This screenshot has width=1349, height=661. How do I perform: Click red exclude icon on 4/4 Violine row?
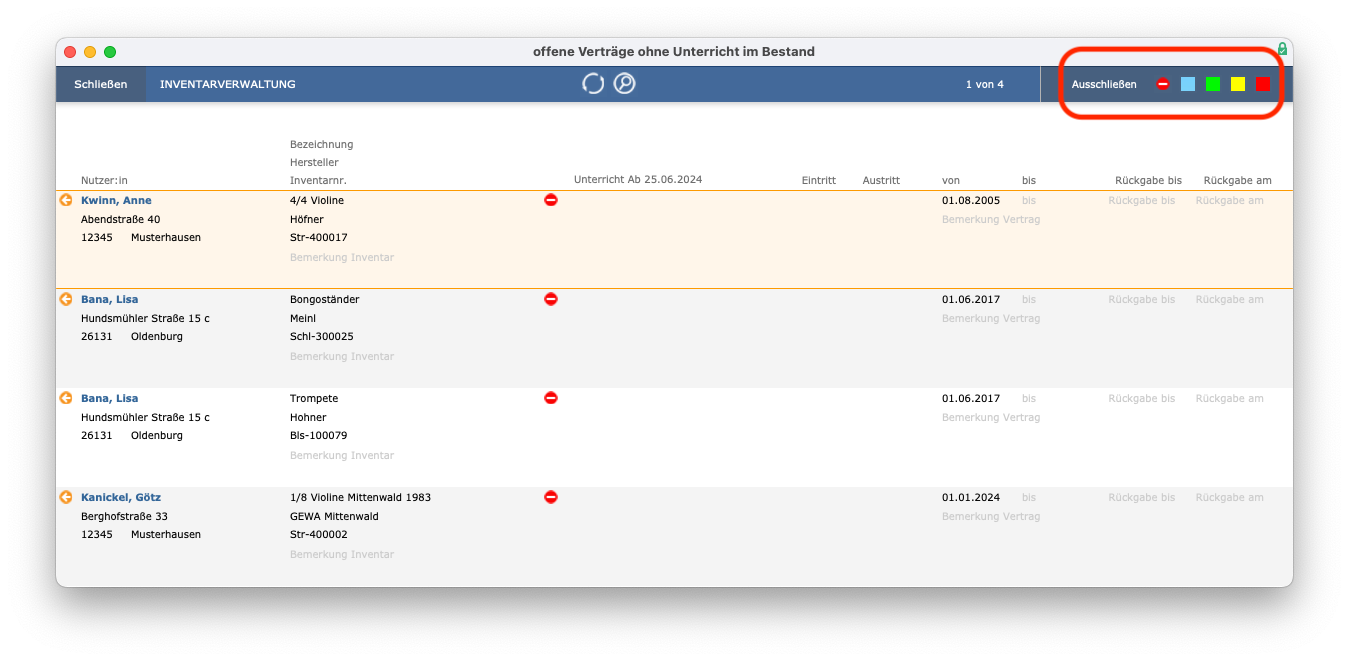[x=551, y=200]
